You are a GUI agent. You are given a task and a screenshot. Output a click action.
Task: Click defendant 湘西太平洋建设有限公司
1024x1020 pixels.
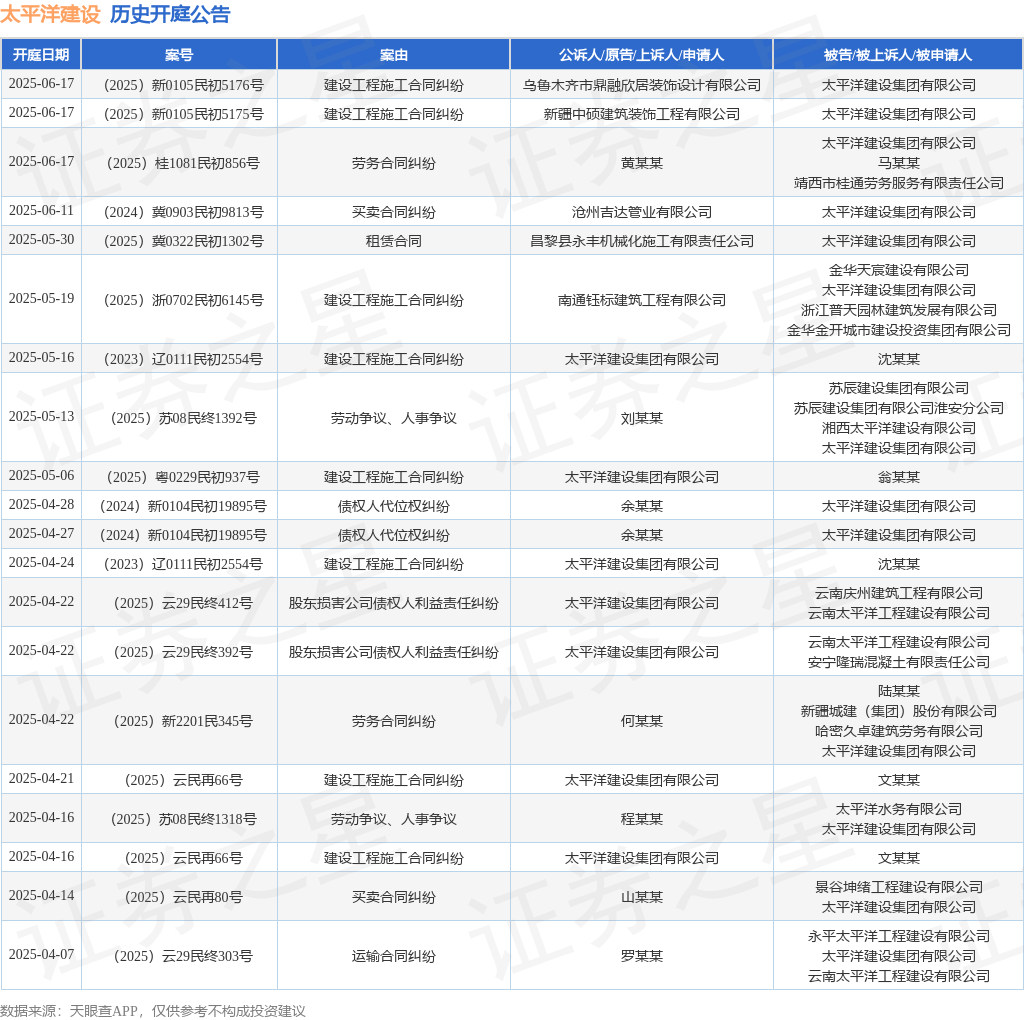point(899,428)
